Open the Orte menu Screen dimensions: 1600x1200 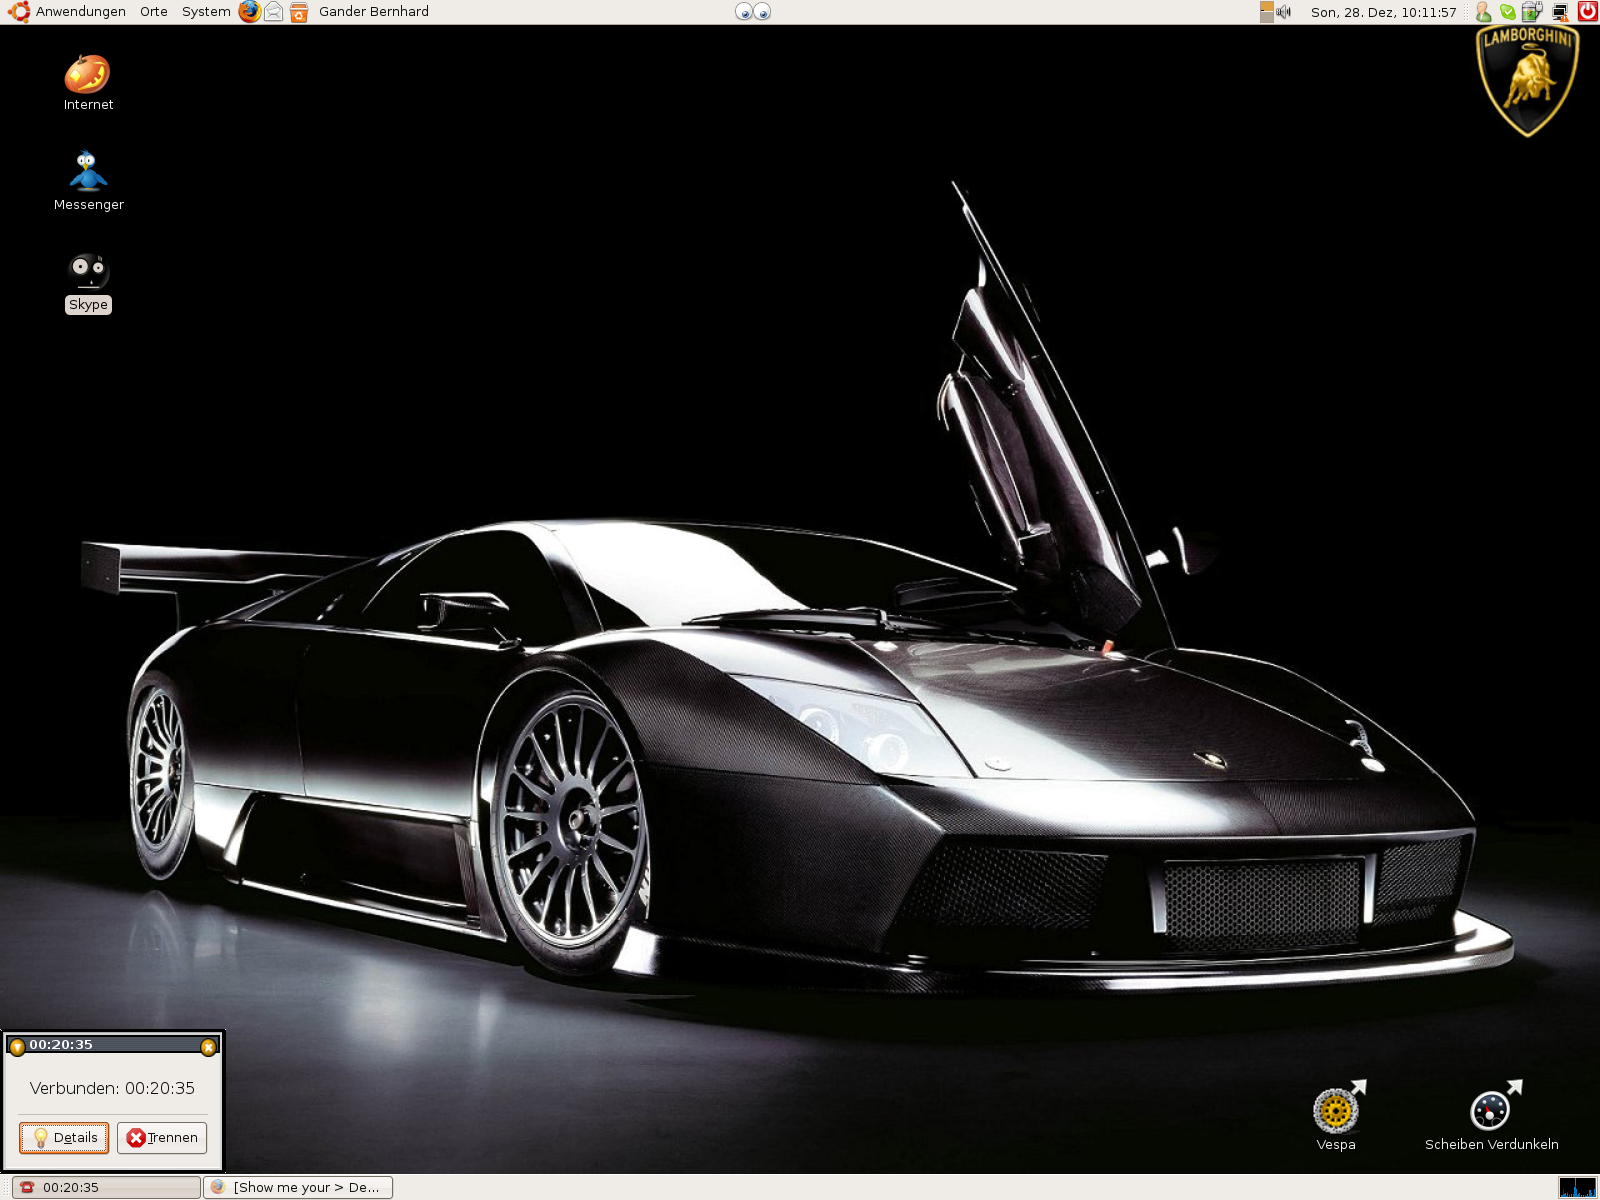154,12
